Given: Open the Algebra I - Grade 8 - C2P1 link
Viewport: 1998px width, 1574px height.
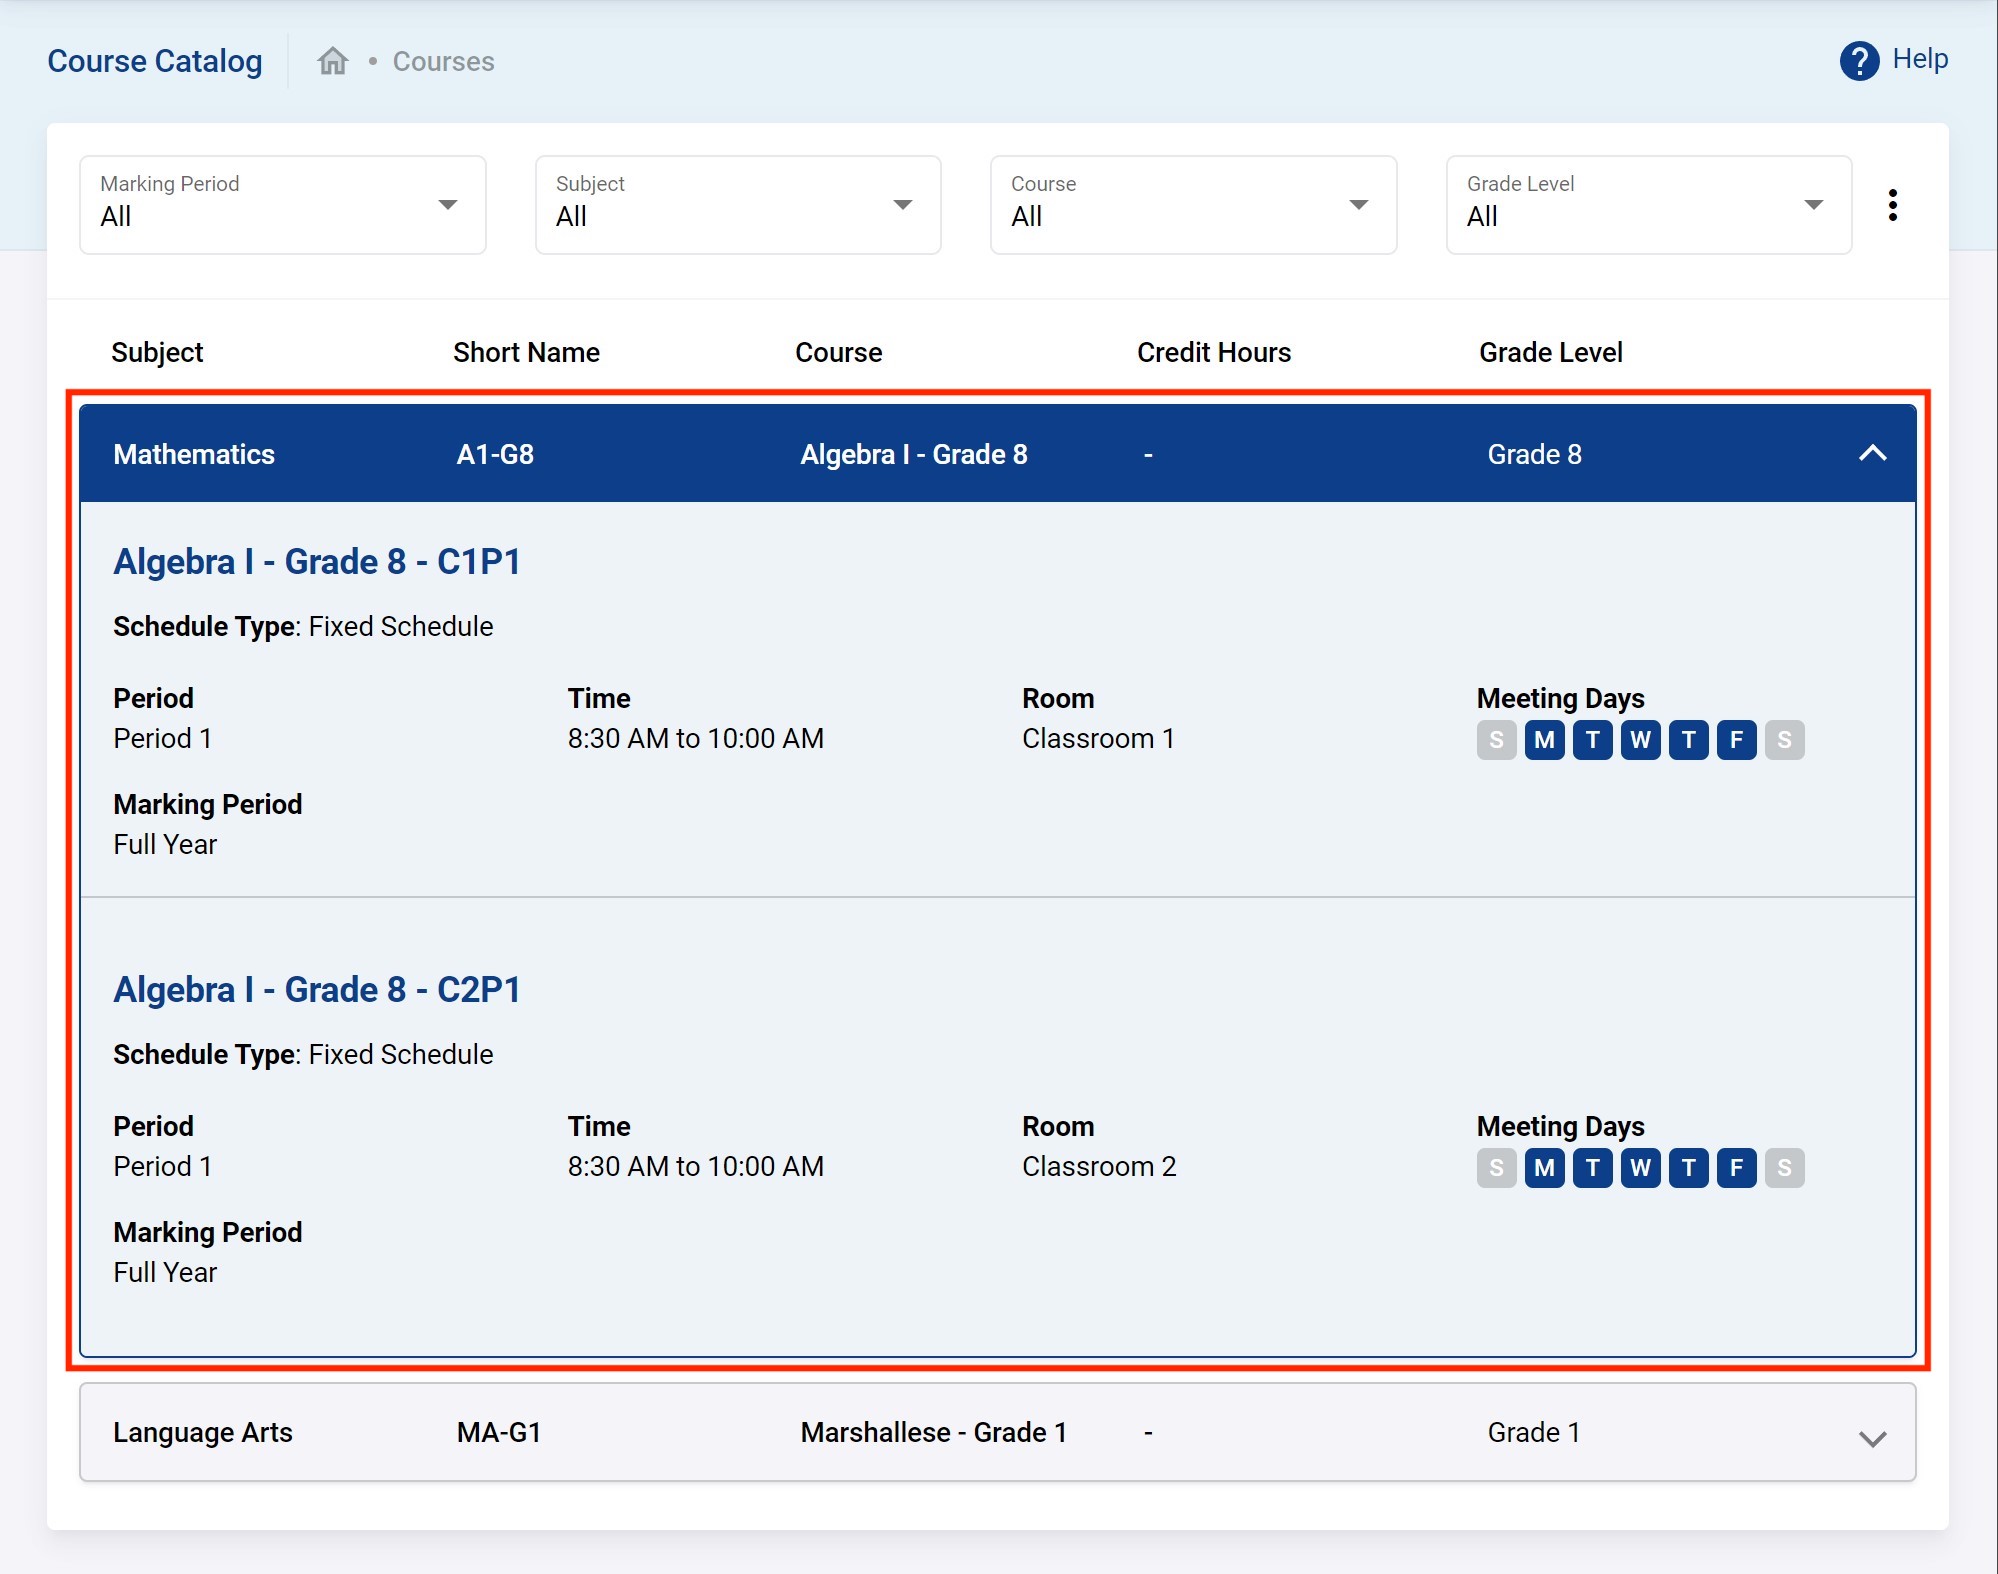Looking at the screenshot, I should pos(317,990).
